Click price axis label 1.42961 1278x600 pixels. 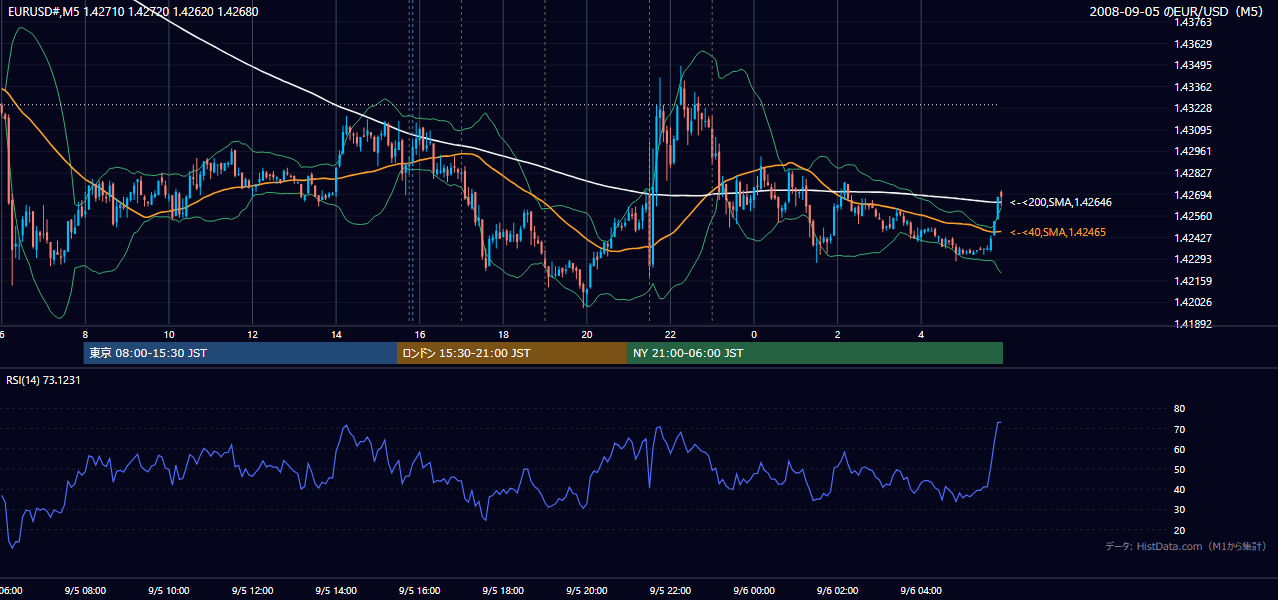pyautogui.click(x=1195, y=151)
